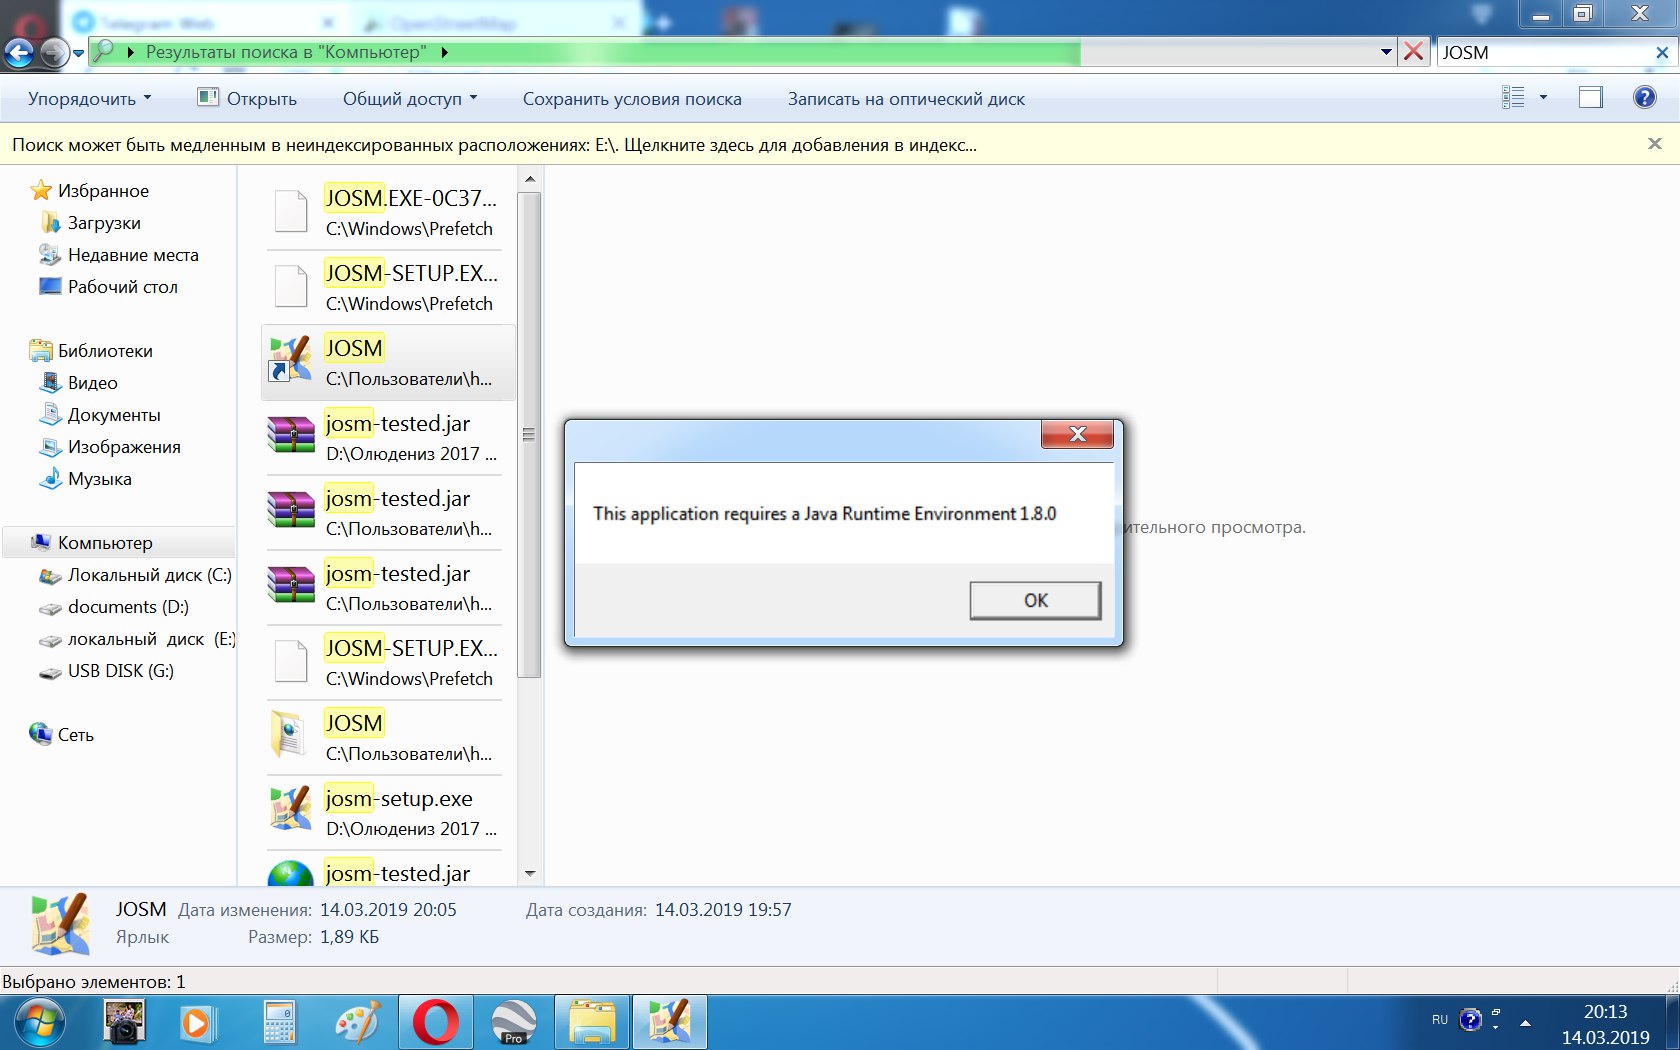Click the yellow index info bar message
The width and height of the screenshot is (1680, 1050).
(x=494, y=145)
